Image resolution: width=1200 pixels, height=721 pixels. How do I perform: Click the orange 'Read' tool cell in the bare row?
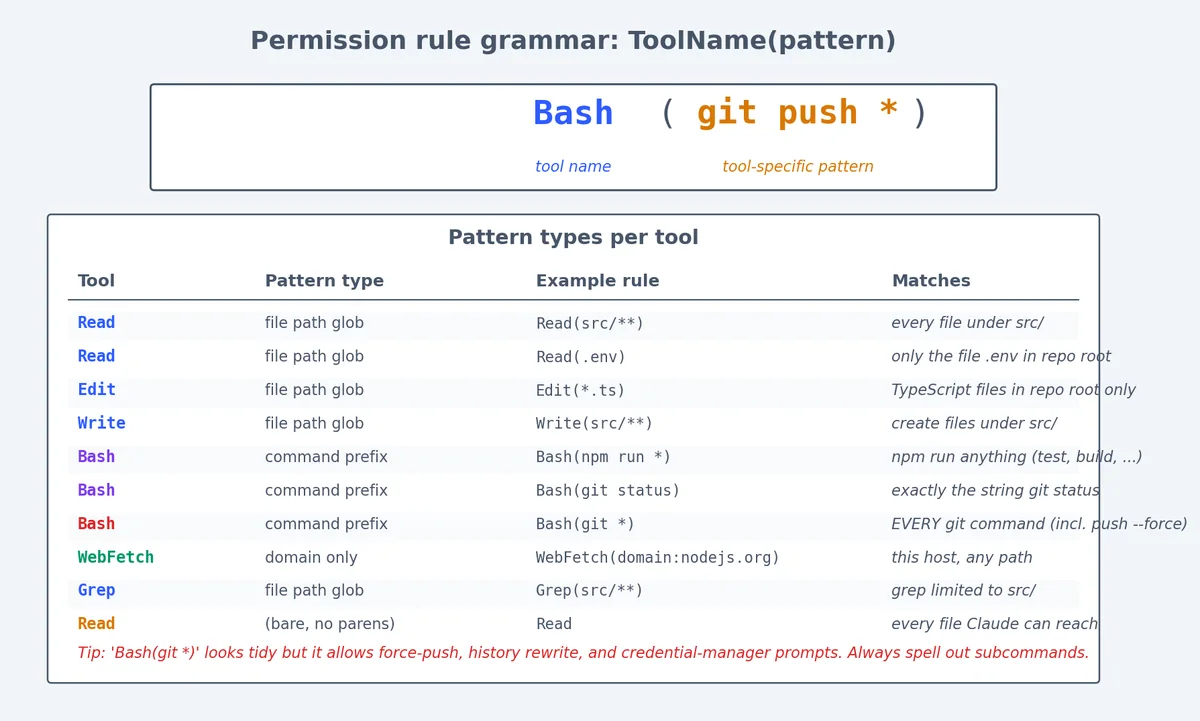pyautogui.click(x=96, y=624)
